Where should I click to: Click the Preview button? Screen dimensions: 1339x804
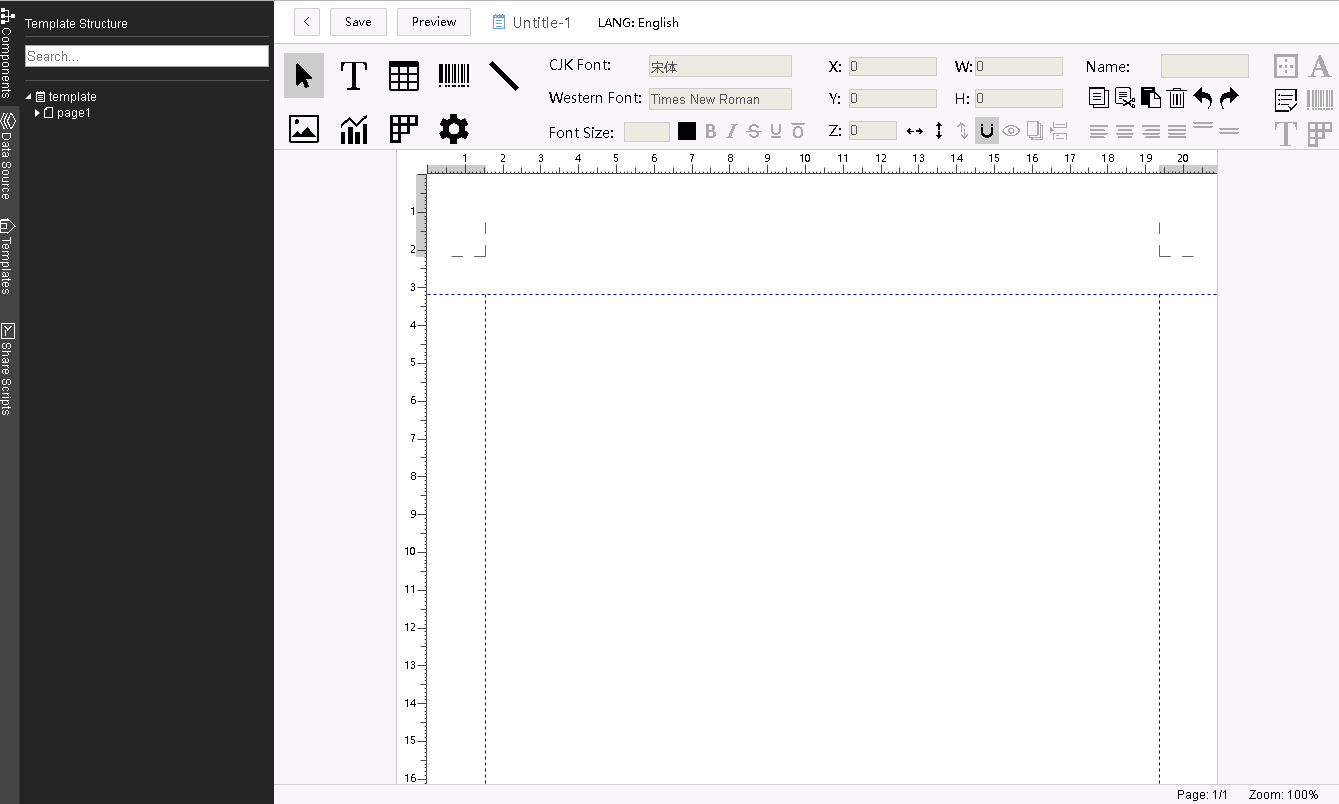pyautogui.click(x=434, y=22)
